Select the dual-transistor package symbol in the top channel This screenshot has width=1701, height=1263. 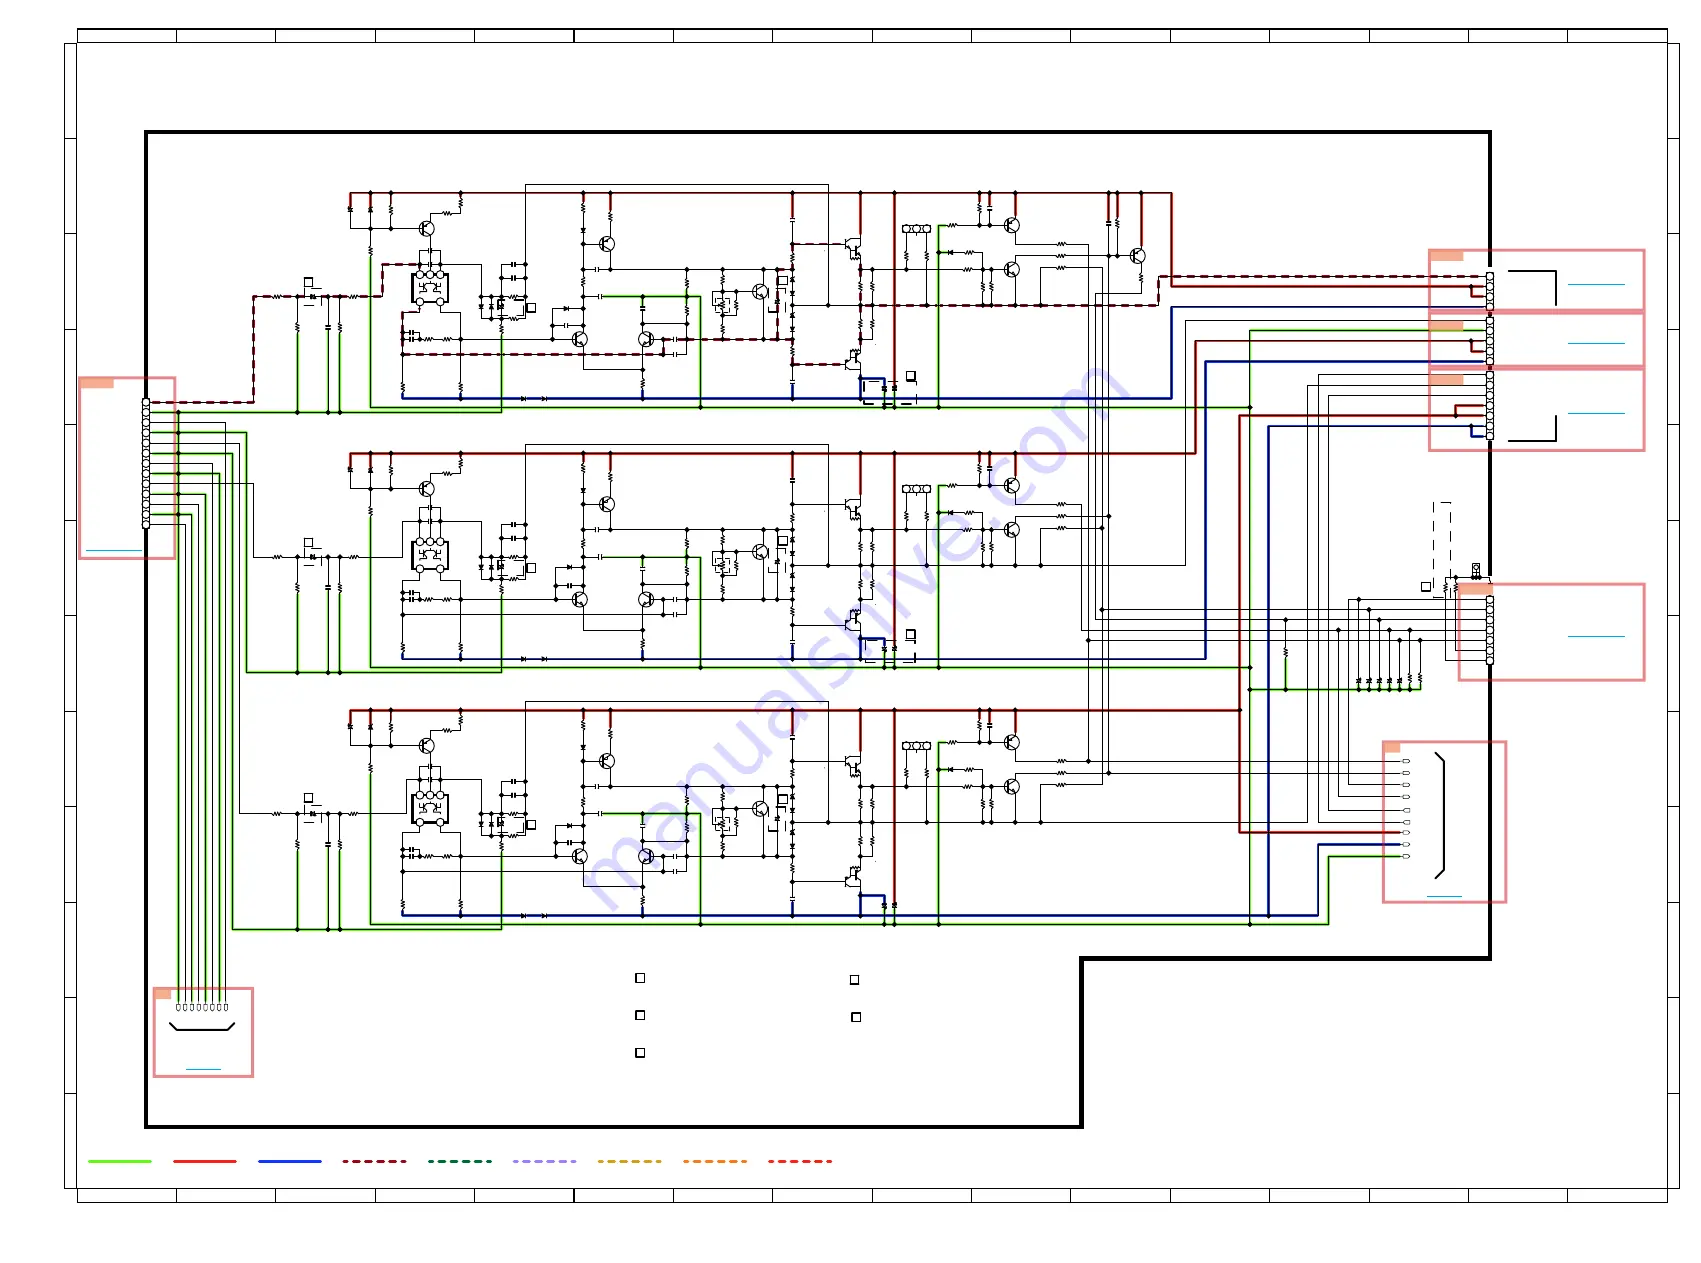click(x=430, y=288)
